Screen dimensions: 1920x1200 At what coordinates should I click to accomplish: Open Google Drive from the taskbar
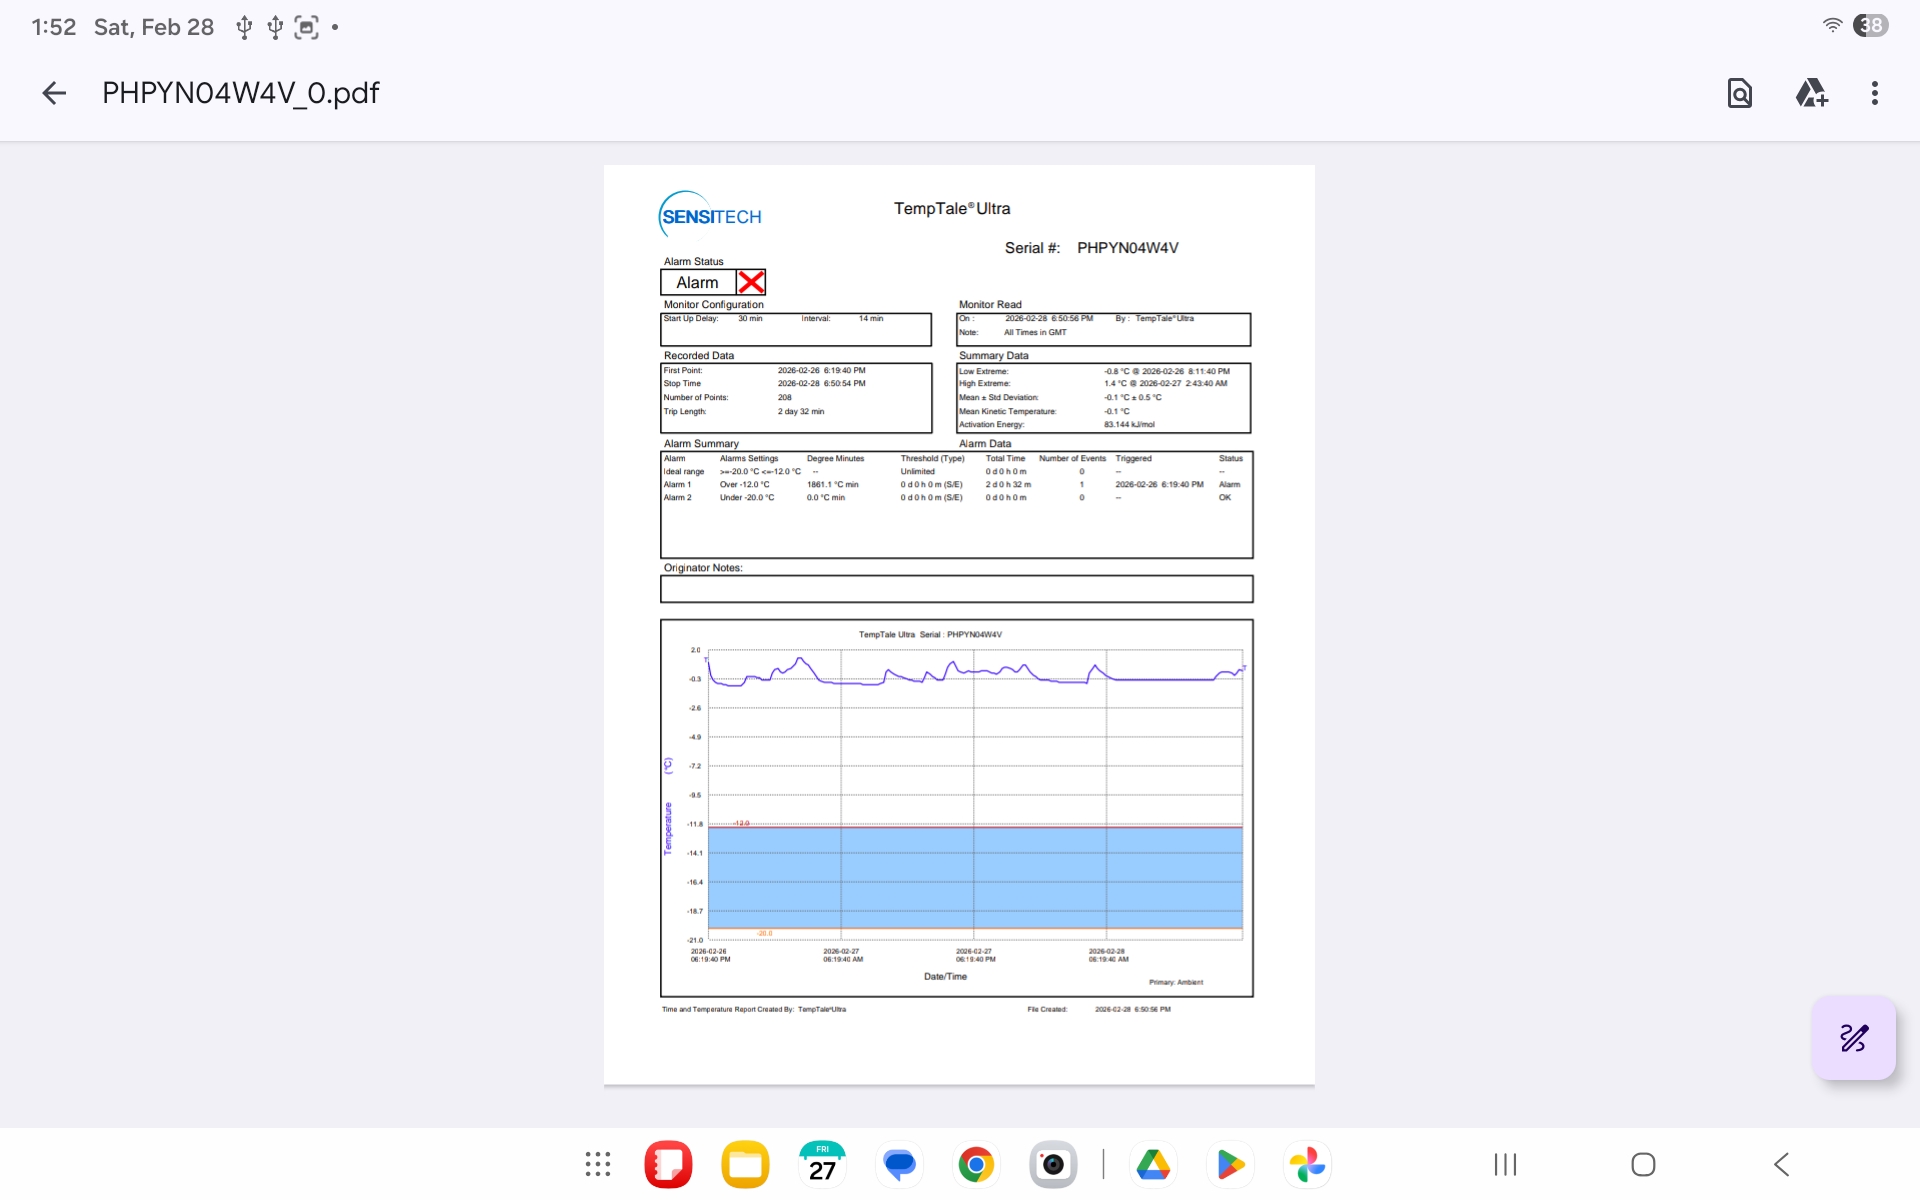coord(1153,1164)
